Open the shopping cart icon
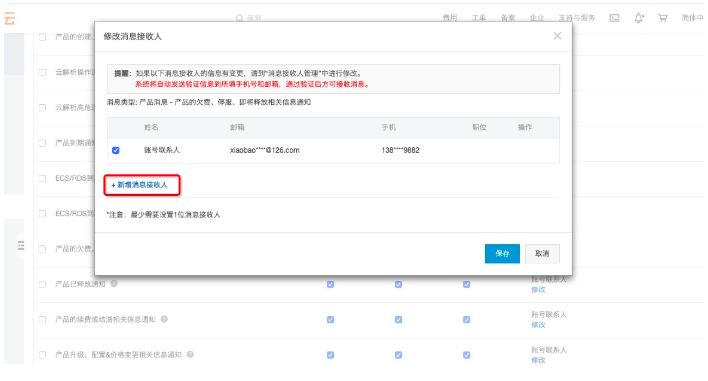The width and height of the screenshot is (708, 381). 662,18
